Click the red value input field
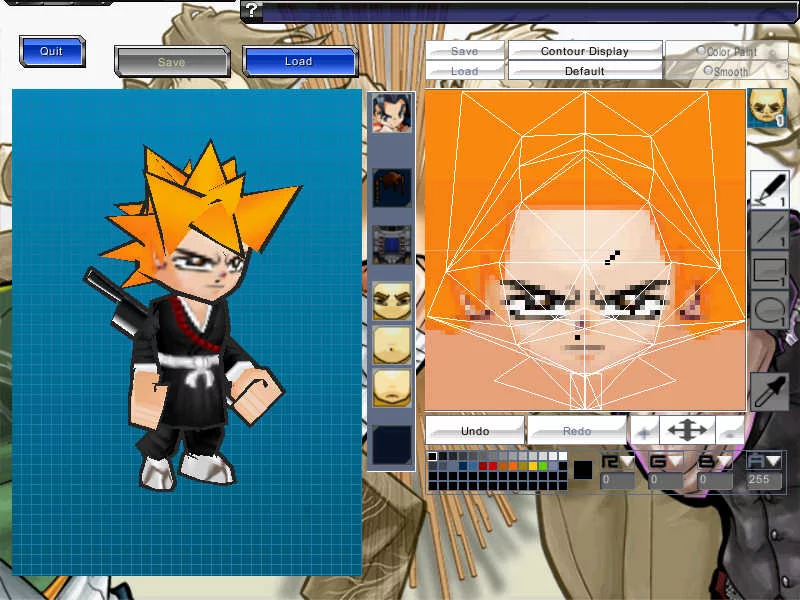Screen dimensions: 800x600 pos(617,481)
